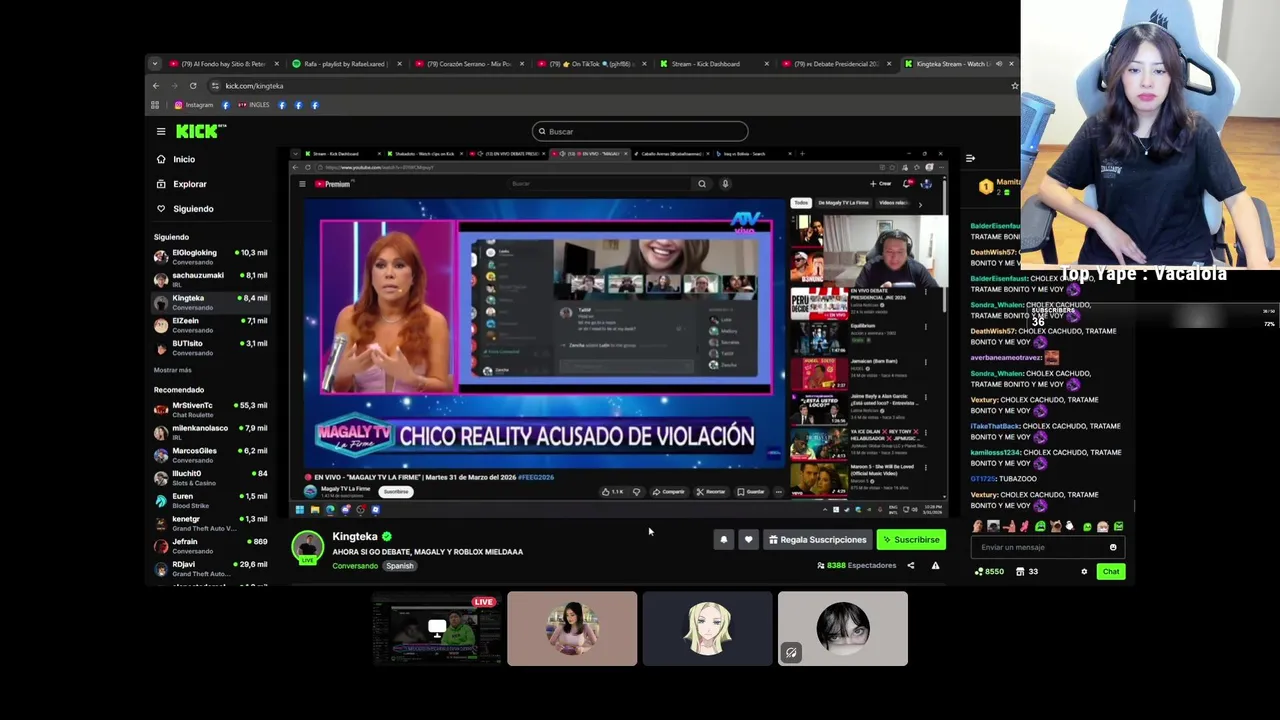Select the dark-haired anime portrait thumbnail

pyautogui.click(x=843, y=629)
